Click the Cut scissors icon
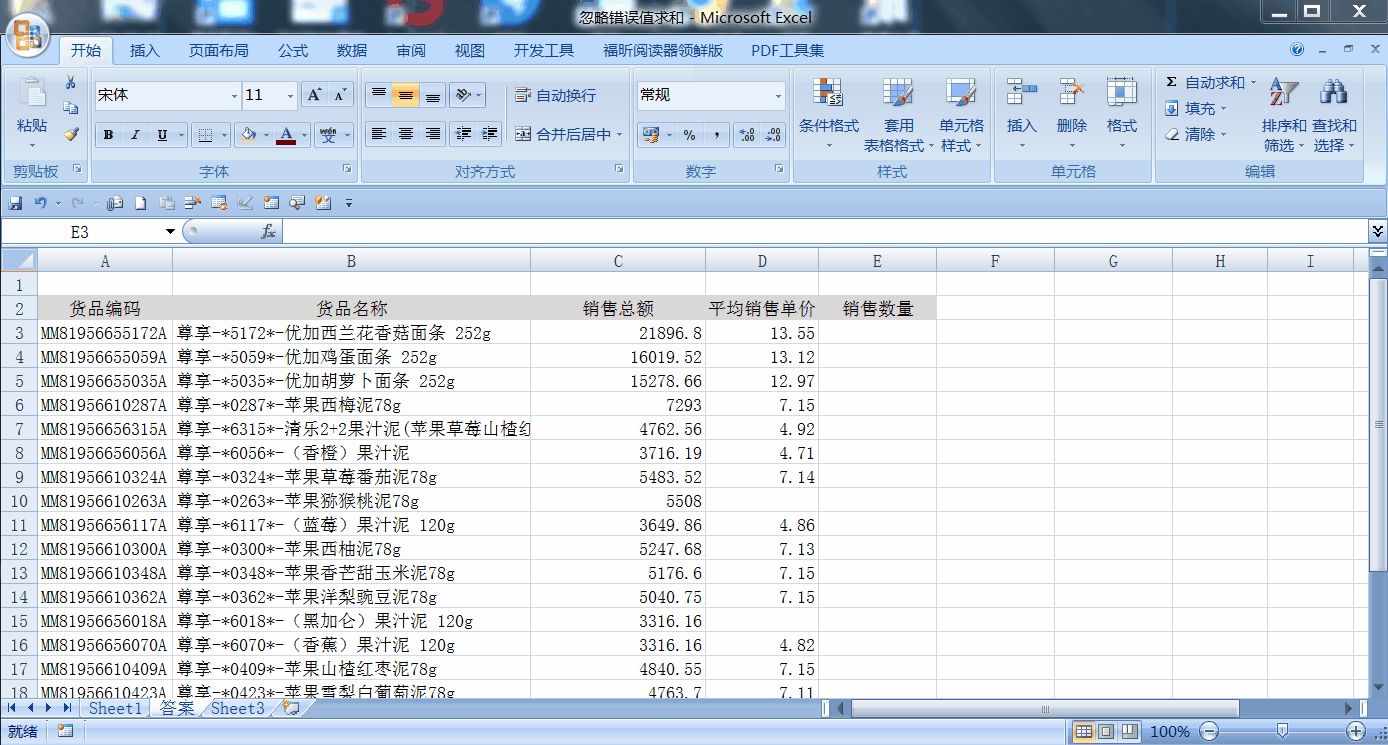 coord(70,83)
